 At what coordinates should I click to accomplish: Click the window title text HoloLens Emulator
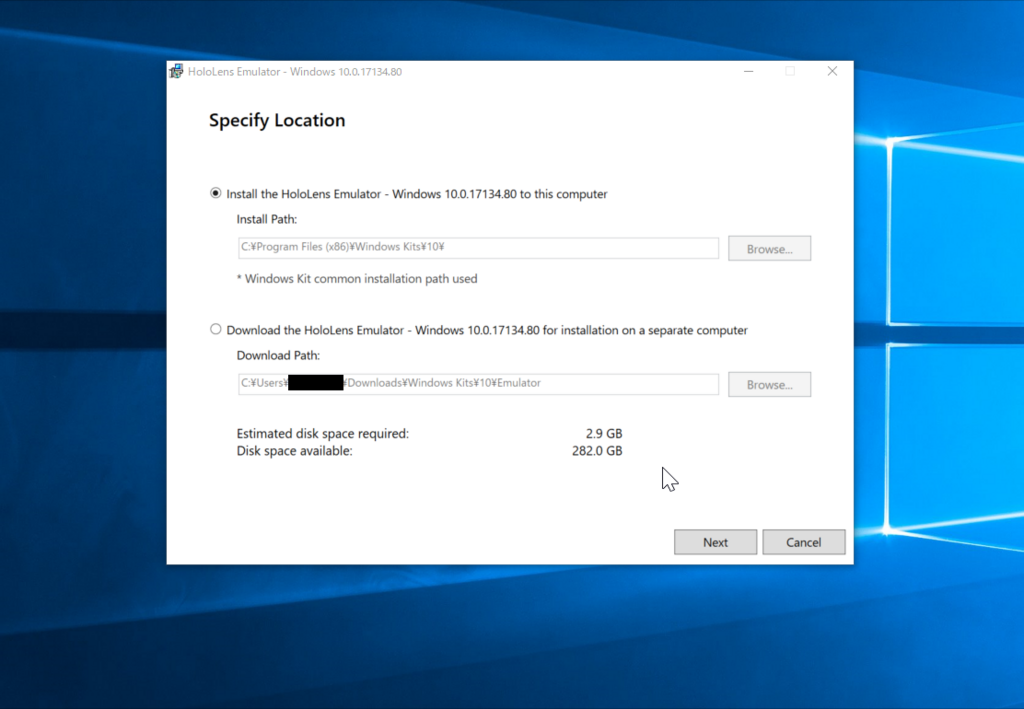[295, 72]
